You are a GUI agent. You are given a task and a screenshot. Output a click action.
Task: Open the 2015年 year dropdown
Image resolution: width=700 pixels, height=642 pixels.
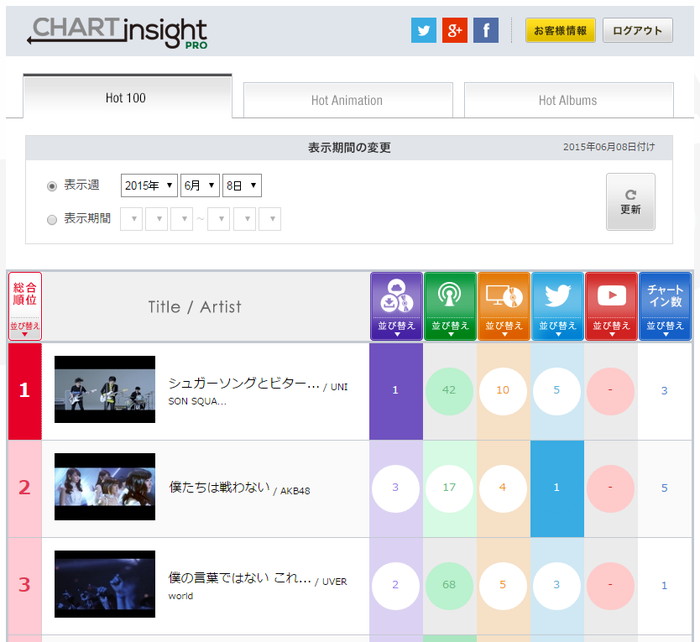tap(149, 186)
